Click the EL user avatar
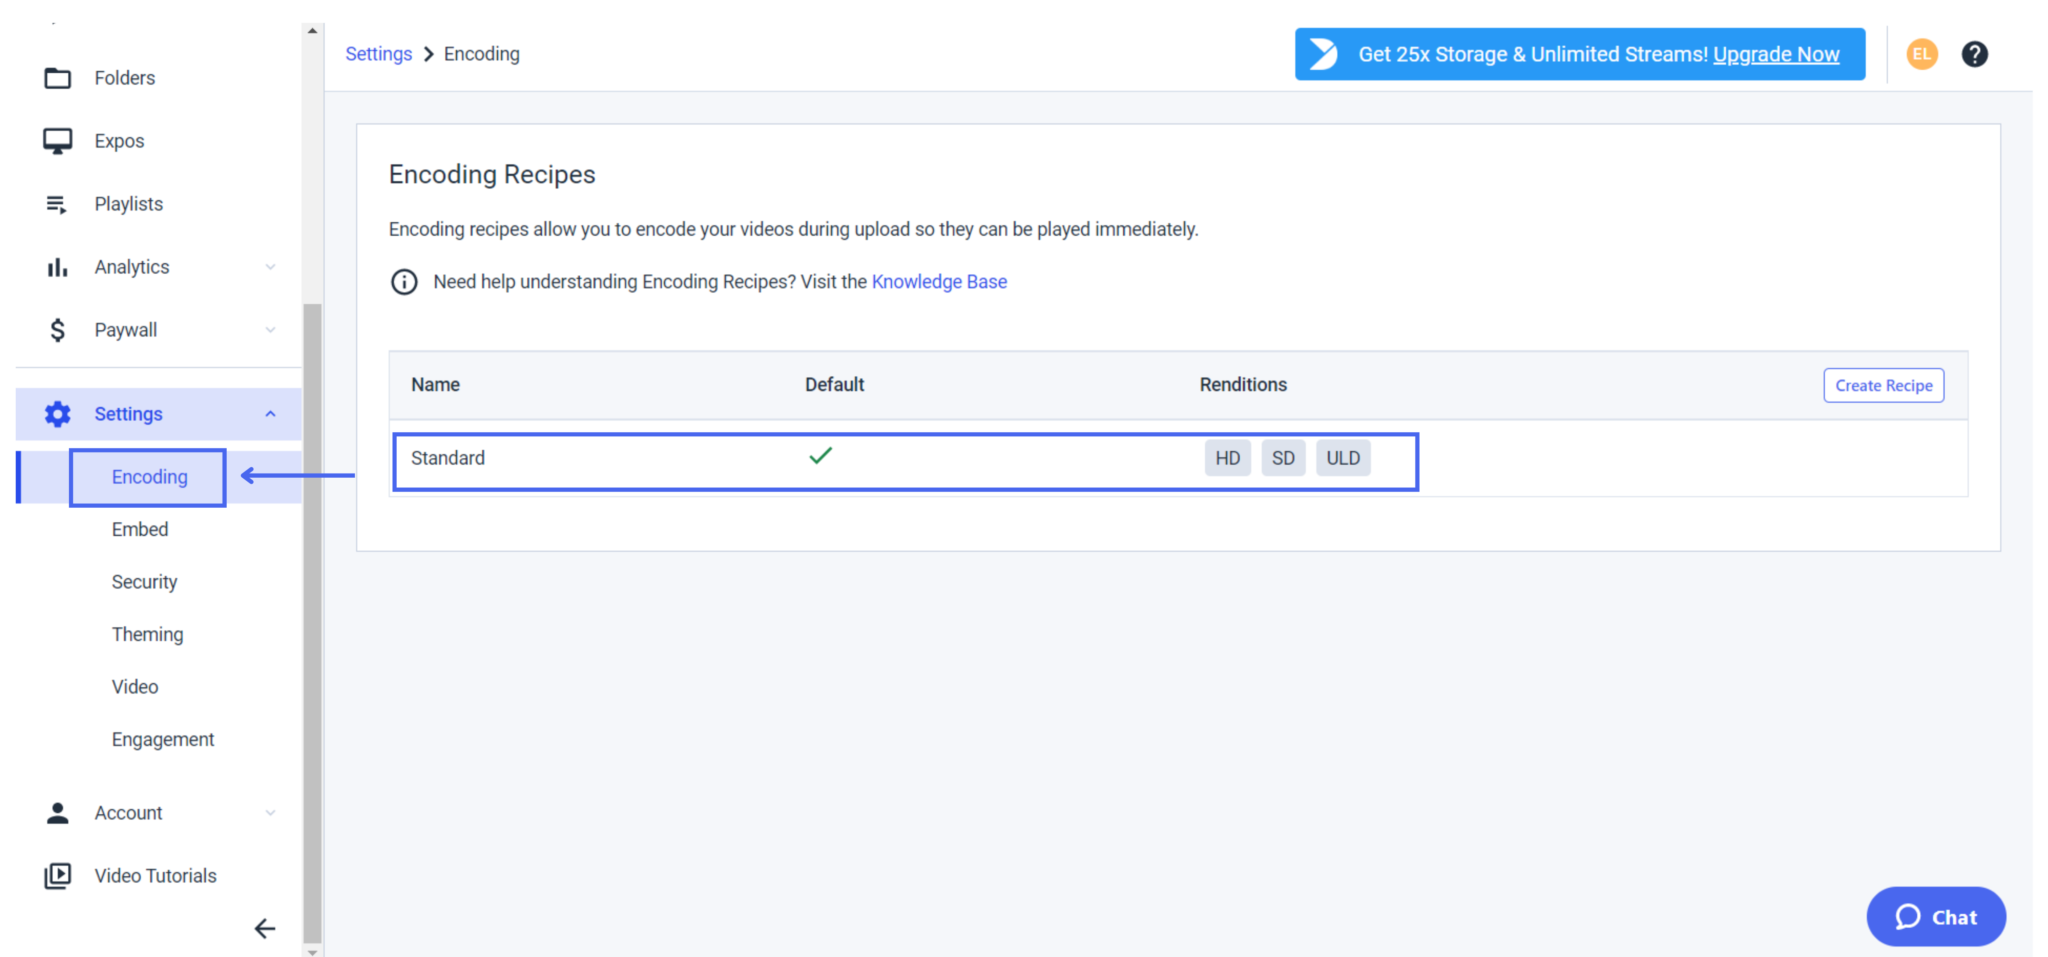This screenshot has width=2048, height=957. (x=1922, y=54)
